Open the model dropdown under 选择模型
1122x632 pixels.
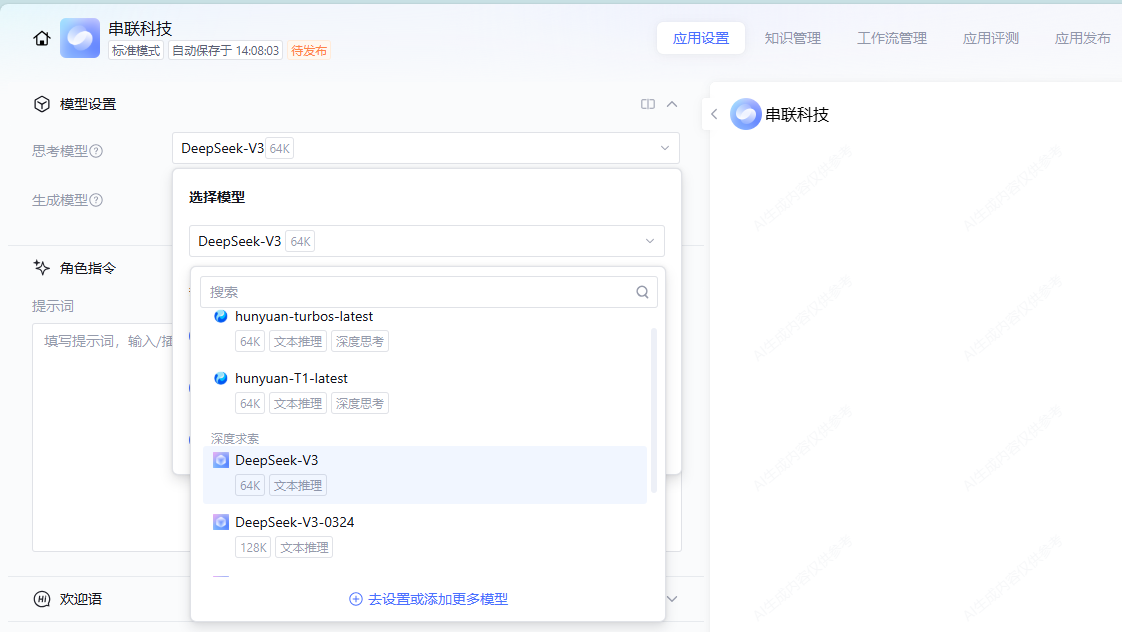(x=426, y=241)
